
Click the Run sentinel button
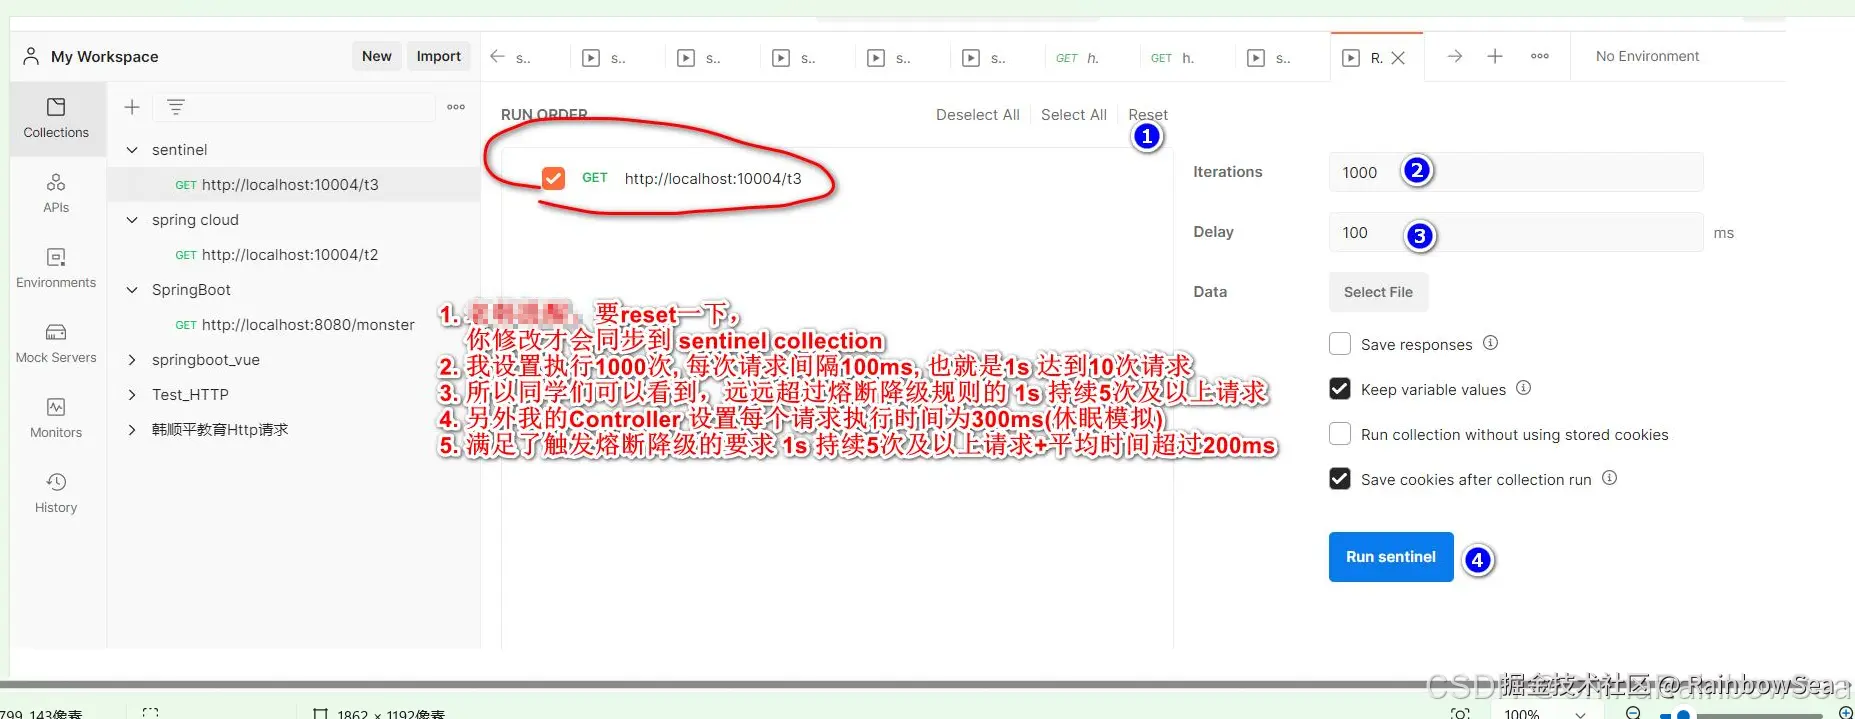[1390, 557]
